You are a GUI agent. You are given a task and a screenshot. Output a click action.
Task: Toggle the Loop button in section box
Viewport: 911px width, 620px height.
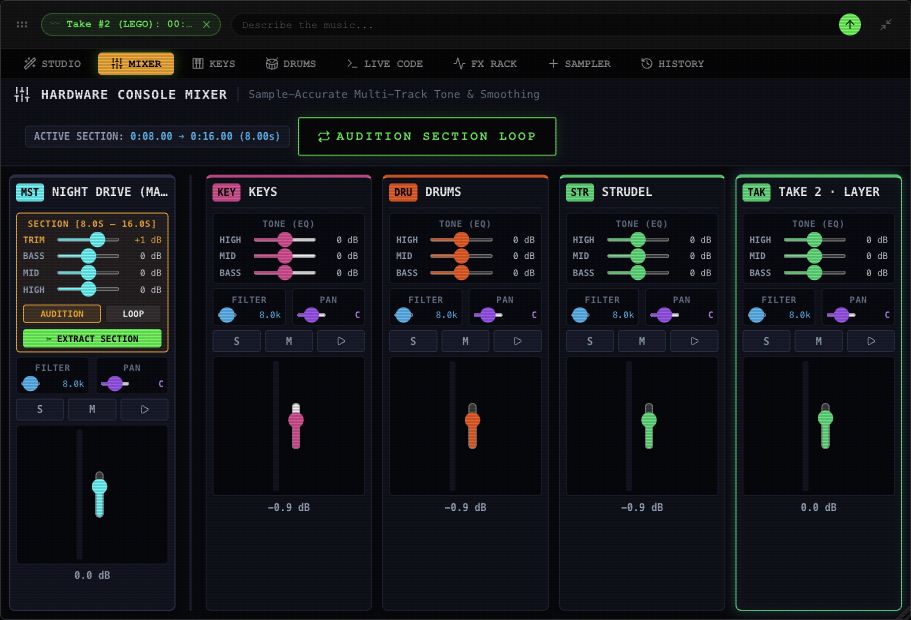tap(133, 314)
